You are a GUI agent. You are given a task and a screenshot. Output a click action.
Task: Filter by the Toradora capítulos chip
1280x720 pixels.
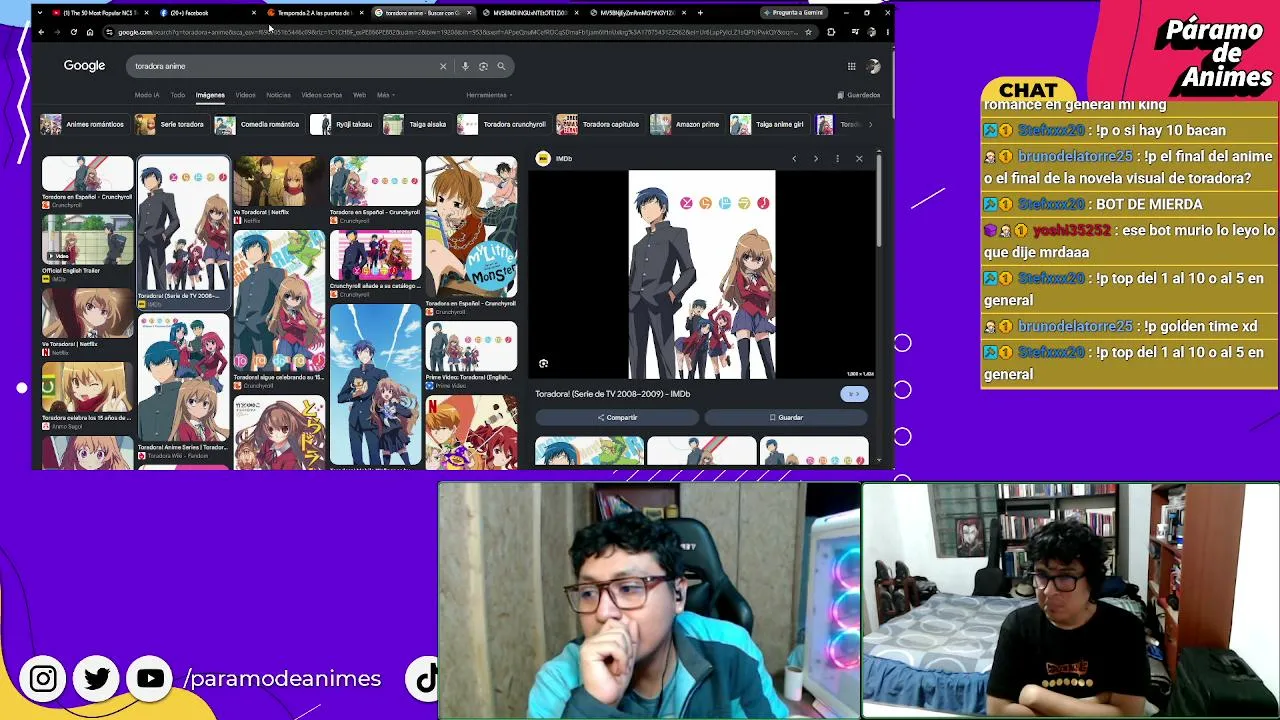(598, 124)
